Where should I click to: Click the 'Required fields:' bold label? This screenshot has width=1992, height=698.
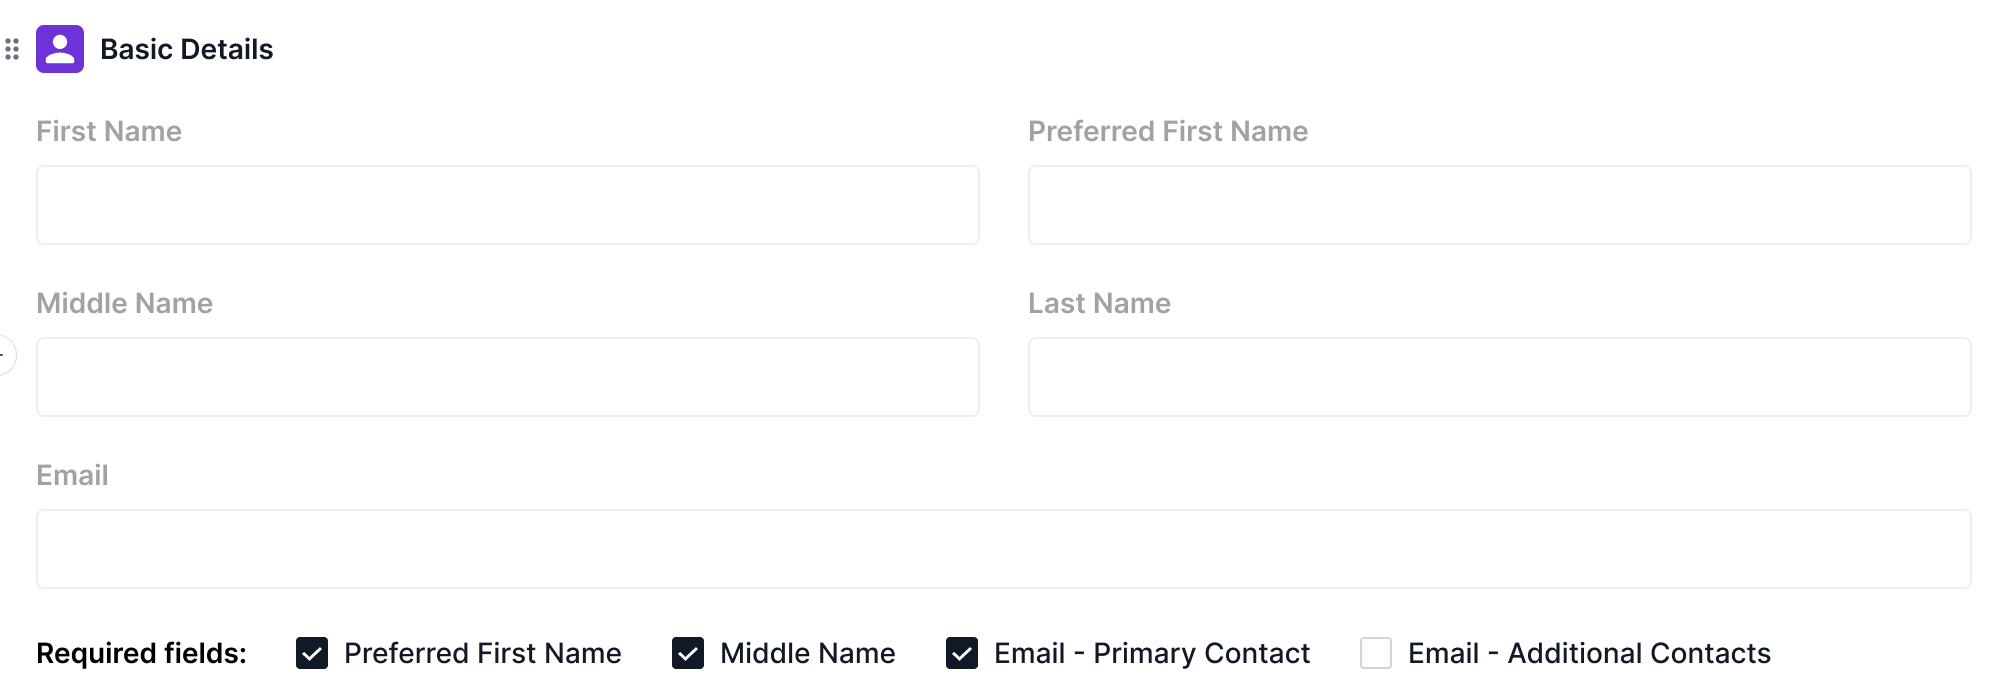[141, 653]
